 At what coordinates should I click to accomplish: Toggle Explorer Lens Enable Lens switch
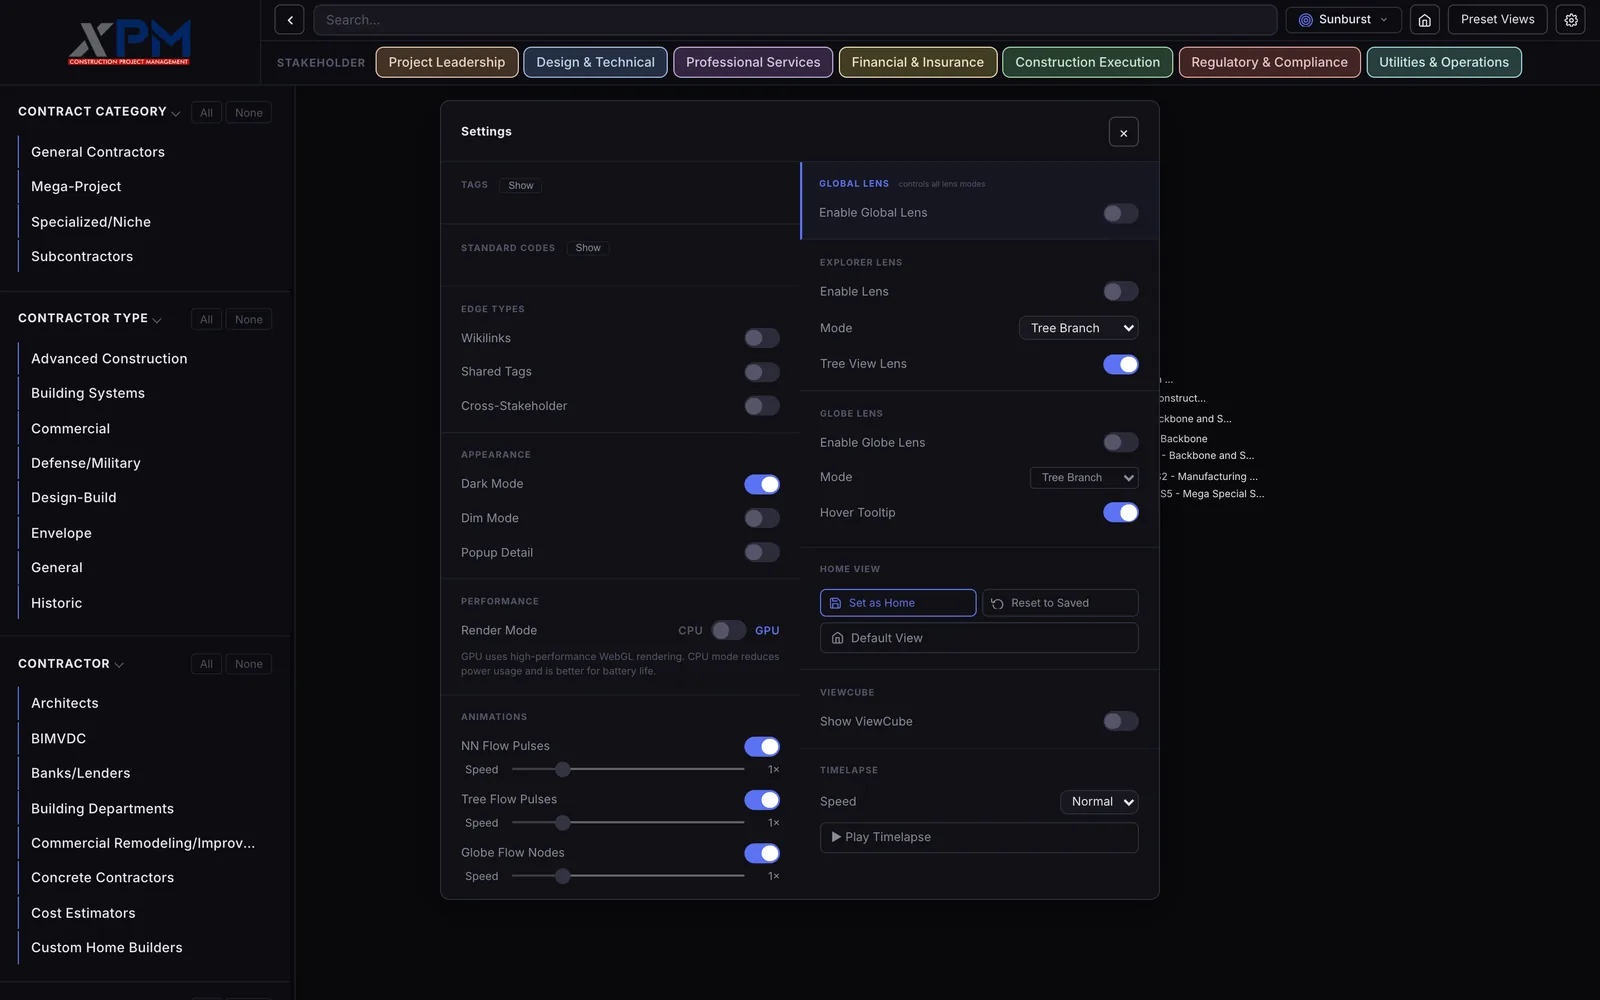[1120, 291]
